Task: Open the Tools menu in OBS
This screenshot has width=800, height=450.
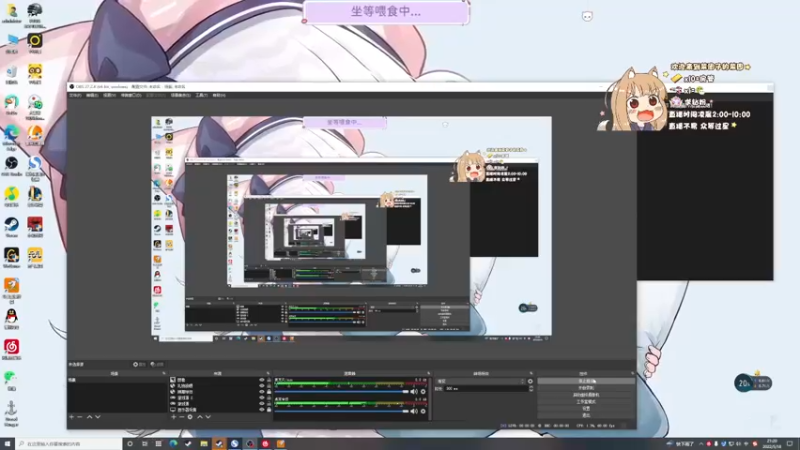Action: (x=202, y=95)
